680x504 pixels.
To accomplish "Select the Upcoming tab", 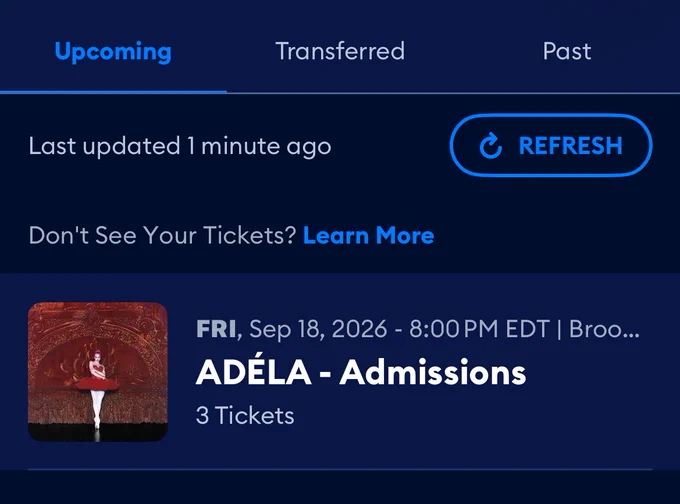I will 113,52.
